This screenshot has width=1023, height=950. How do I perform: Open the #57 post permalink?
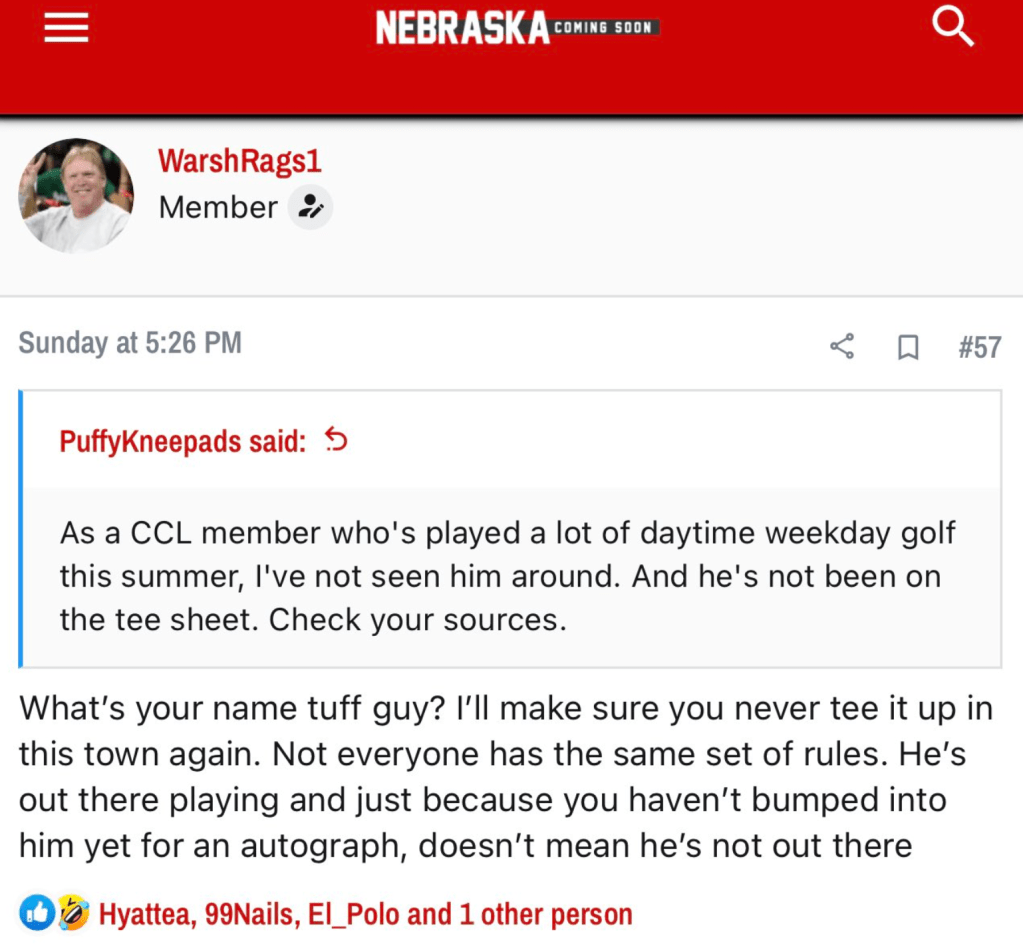(x=979, y=347)
